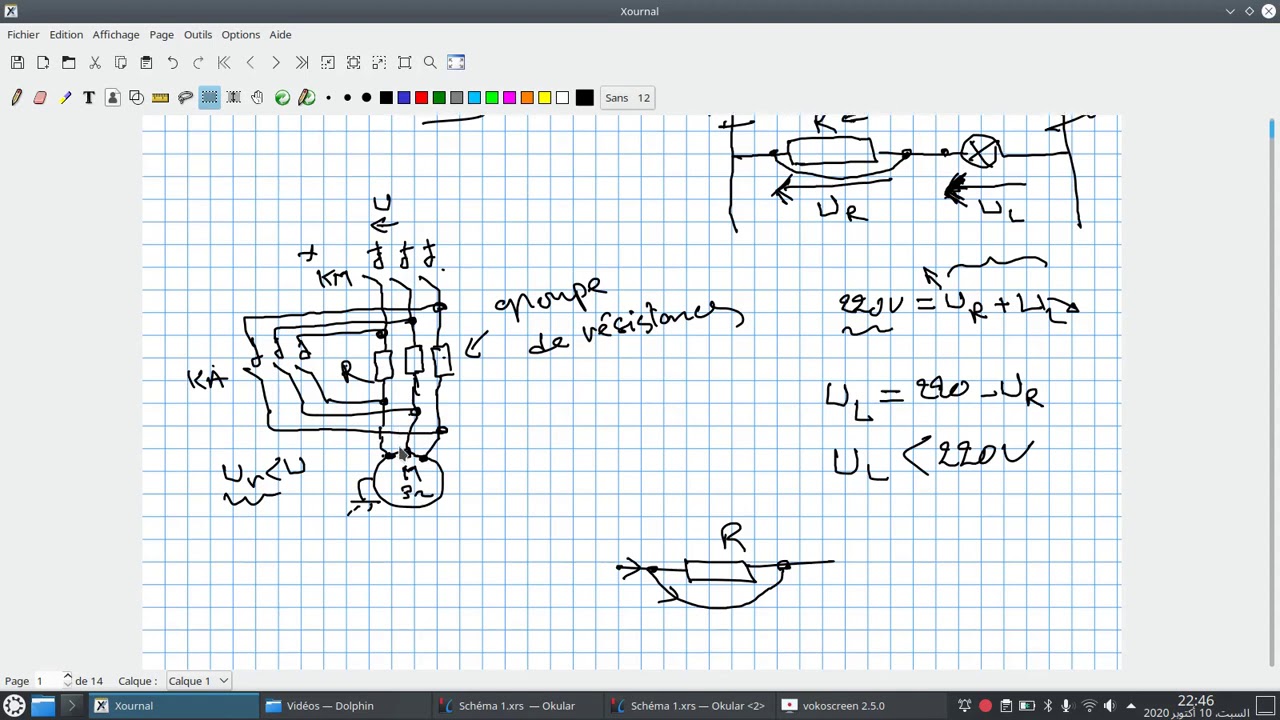1280x720 pixels.
Task: Pick the yellow color swatch
Action: (544, 98)
